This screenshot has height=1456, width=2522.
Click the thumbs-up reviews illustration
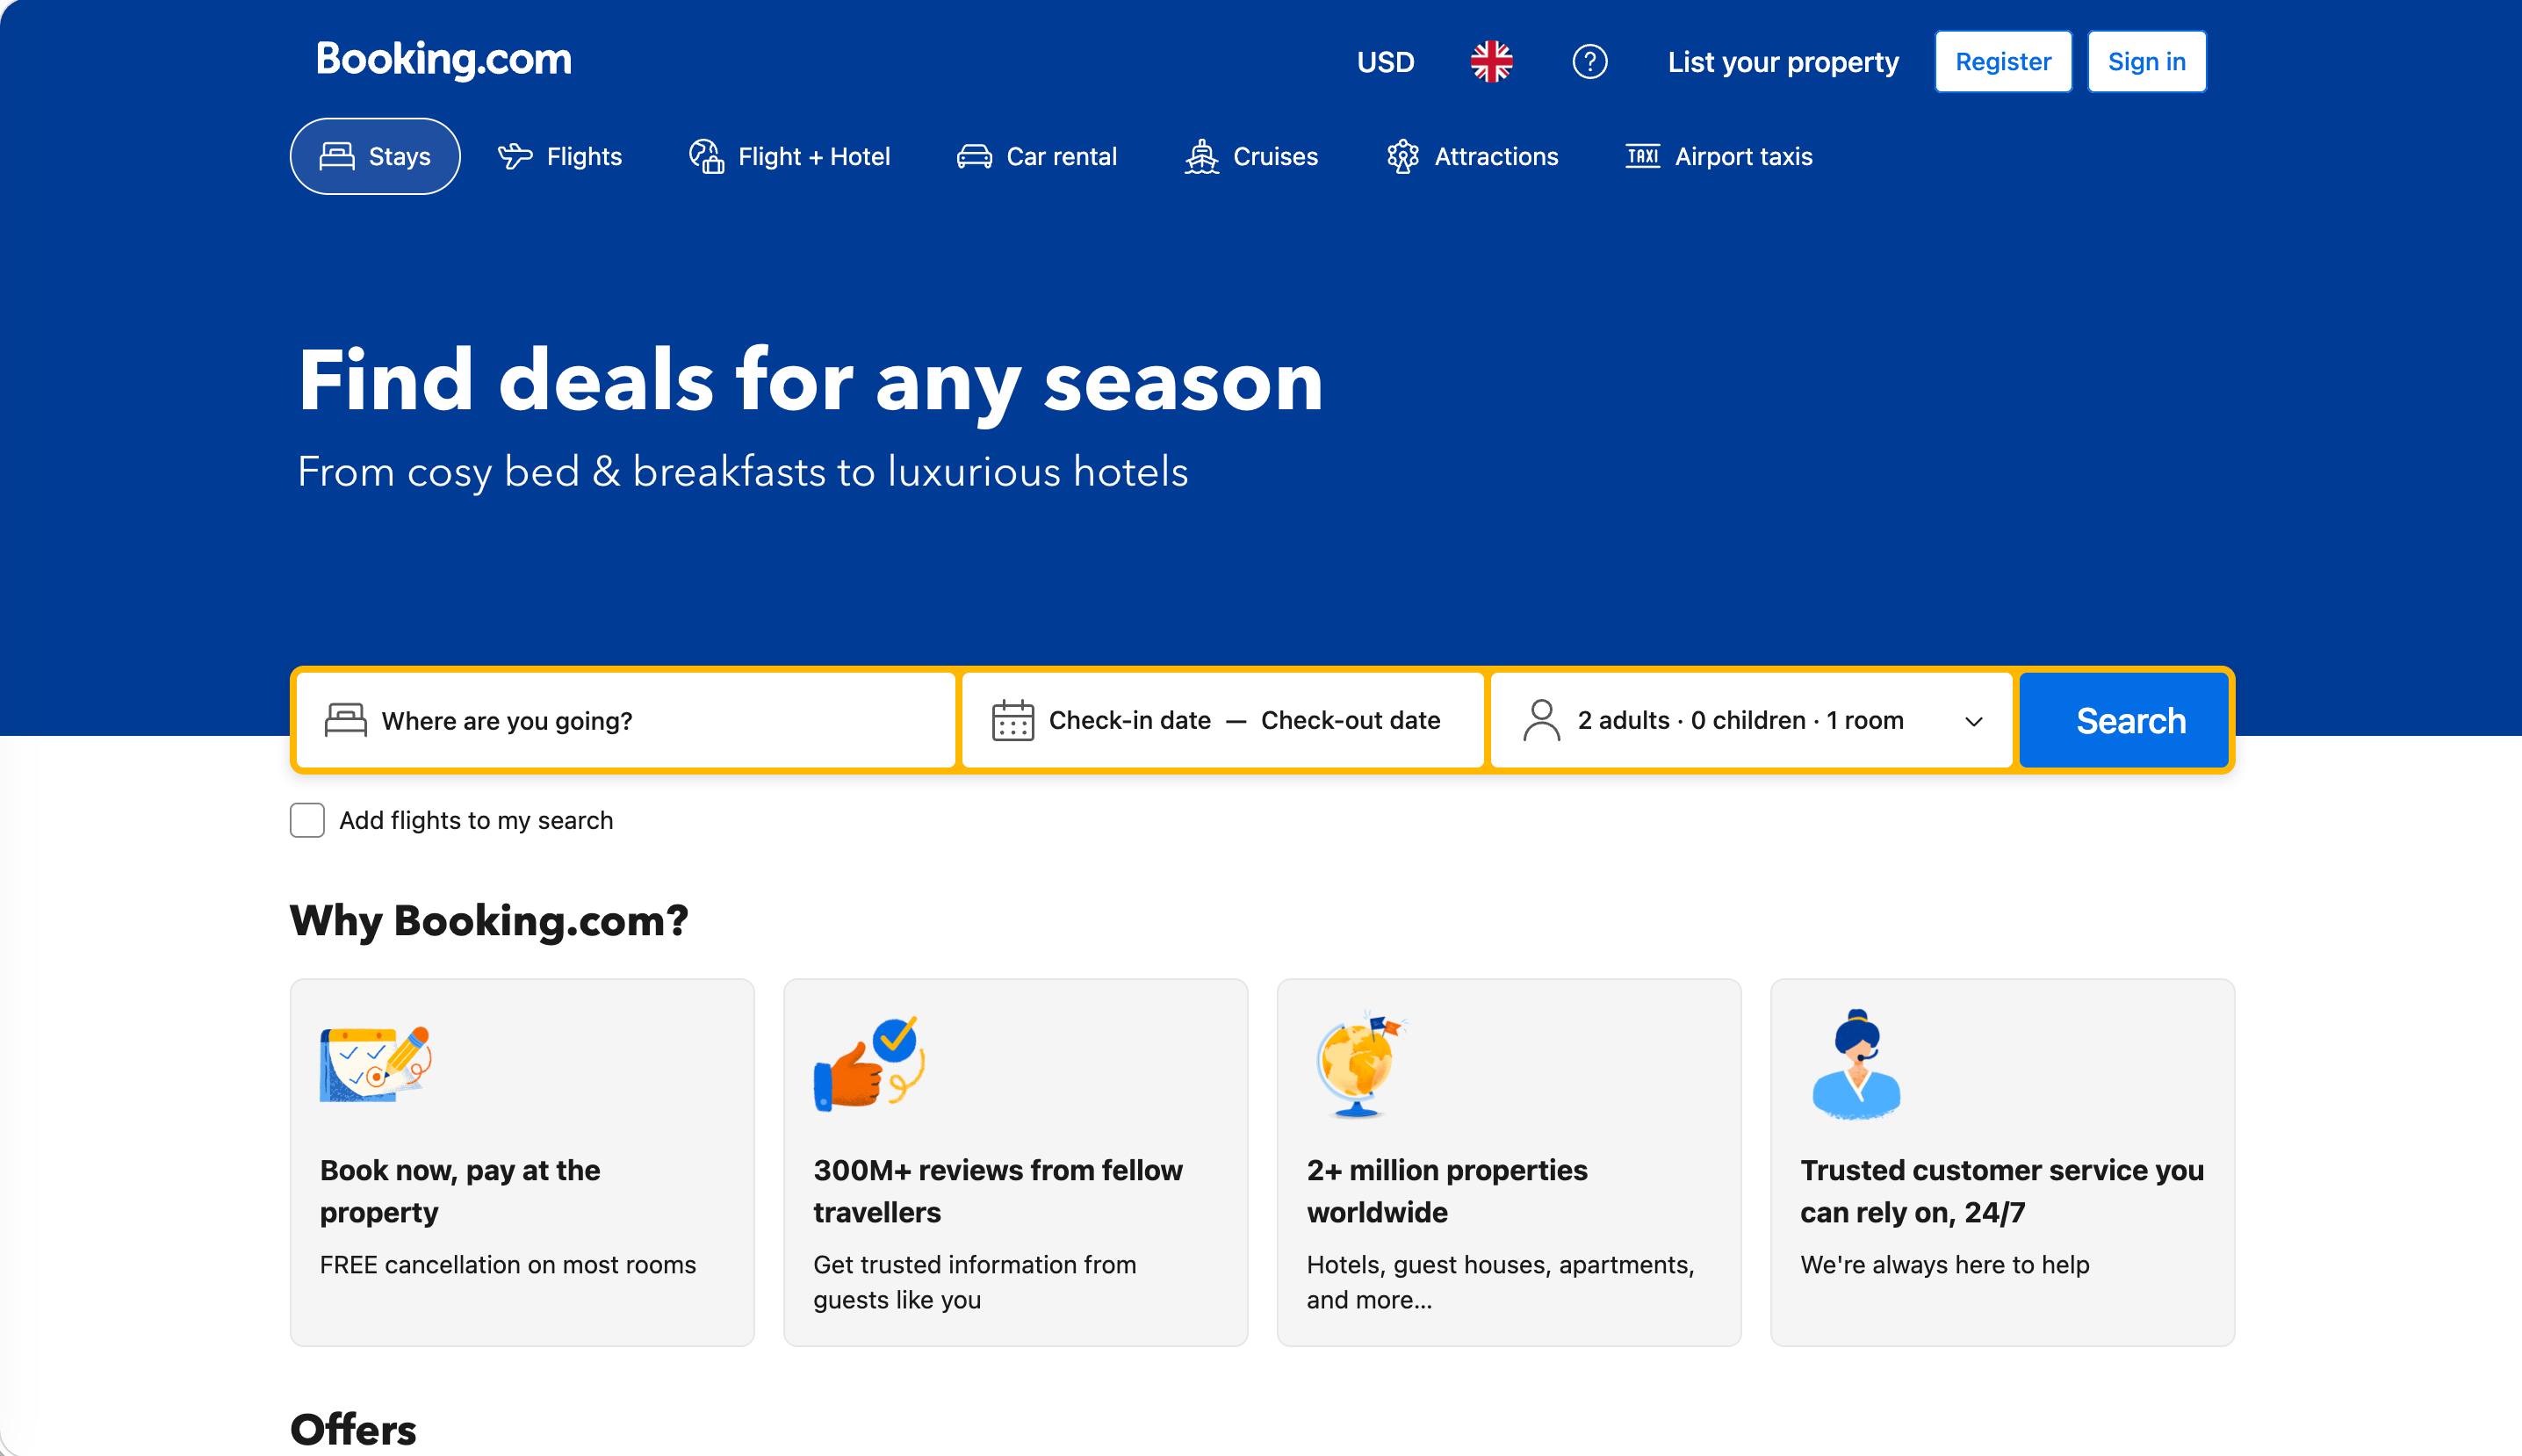869,1064
